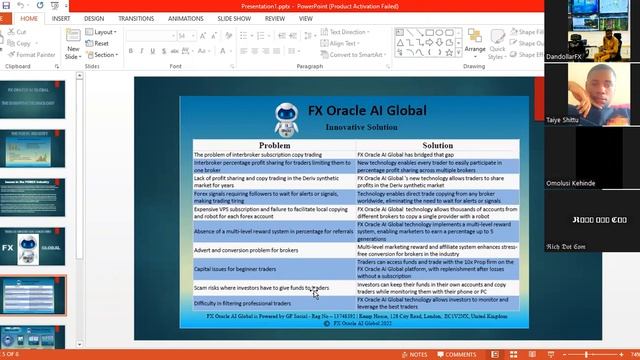The width and height of the screenshot is (640, 360).
Task: Click the Decrease Font Size icon
Action: 213,36
